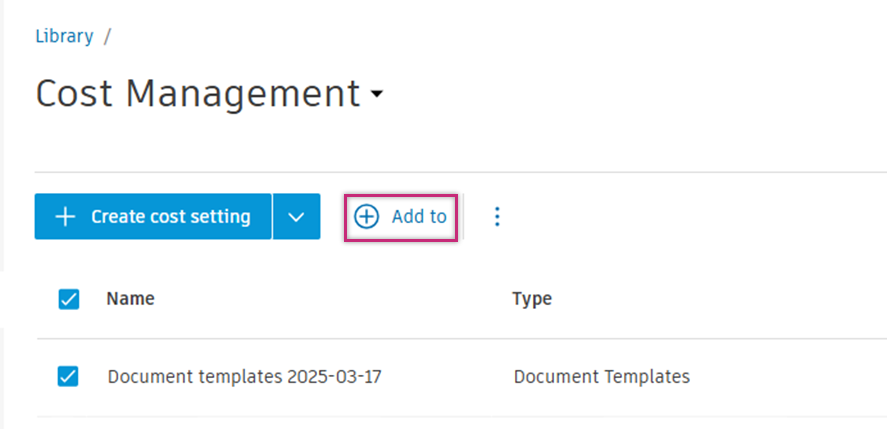
Task: Click the slash separator after Library breadcrumb
Action: (107, 36)
